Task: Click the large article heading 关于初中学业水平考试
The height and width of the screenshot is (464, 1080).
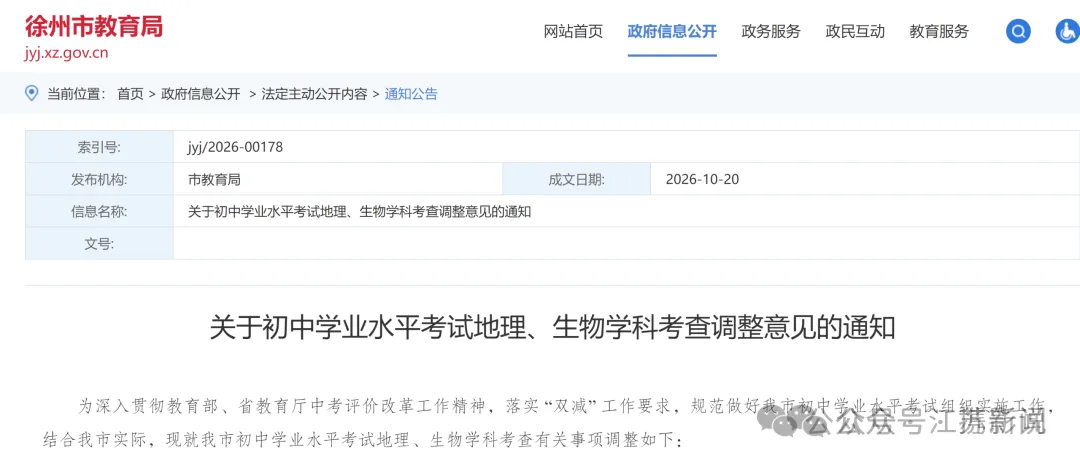Action: coord(552,328)
